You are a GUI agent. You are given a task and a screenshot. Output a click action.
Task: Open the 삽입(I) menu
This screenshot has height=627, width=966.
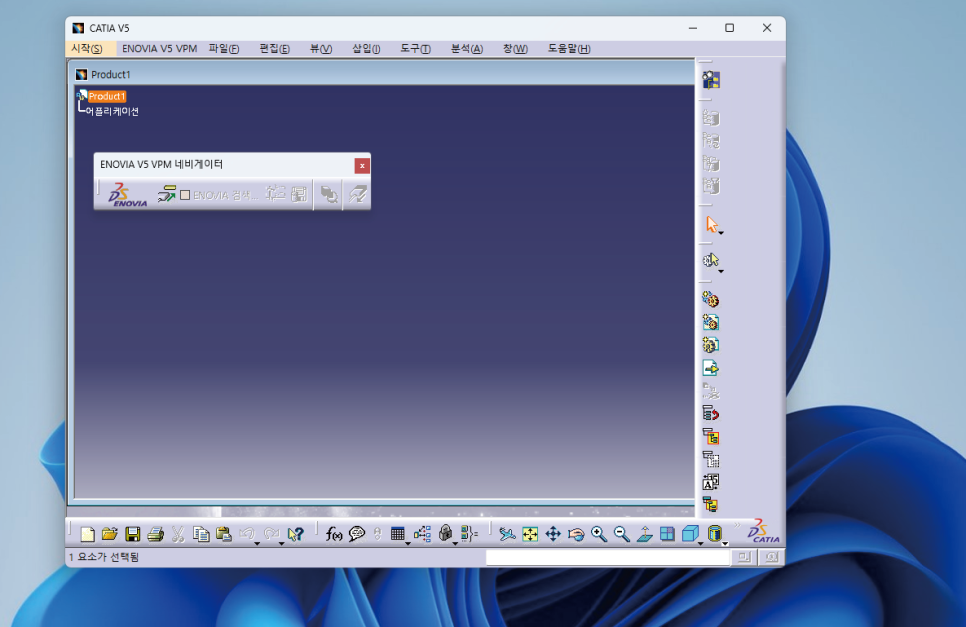[x=366, y=49]
